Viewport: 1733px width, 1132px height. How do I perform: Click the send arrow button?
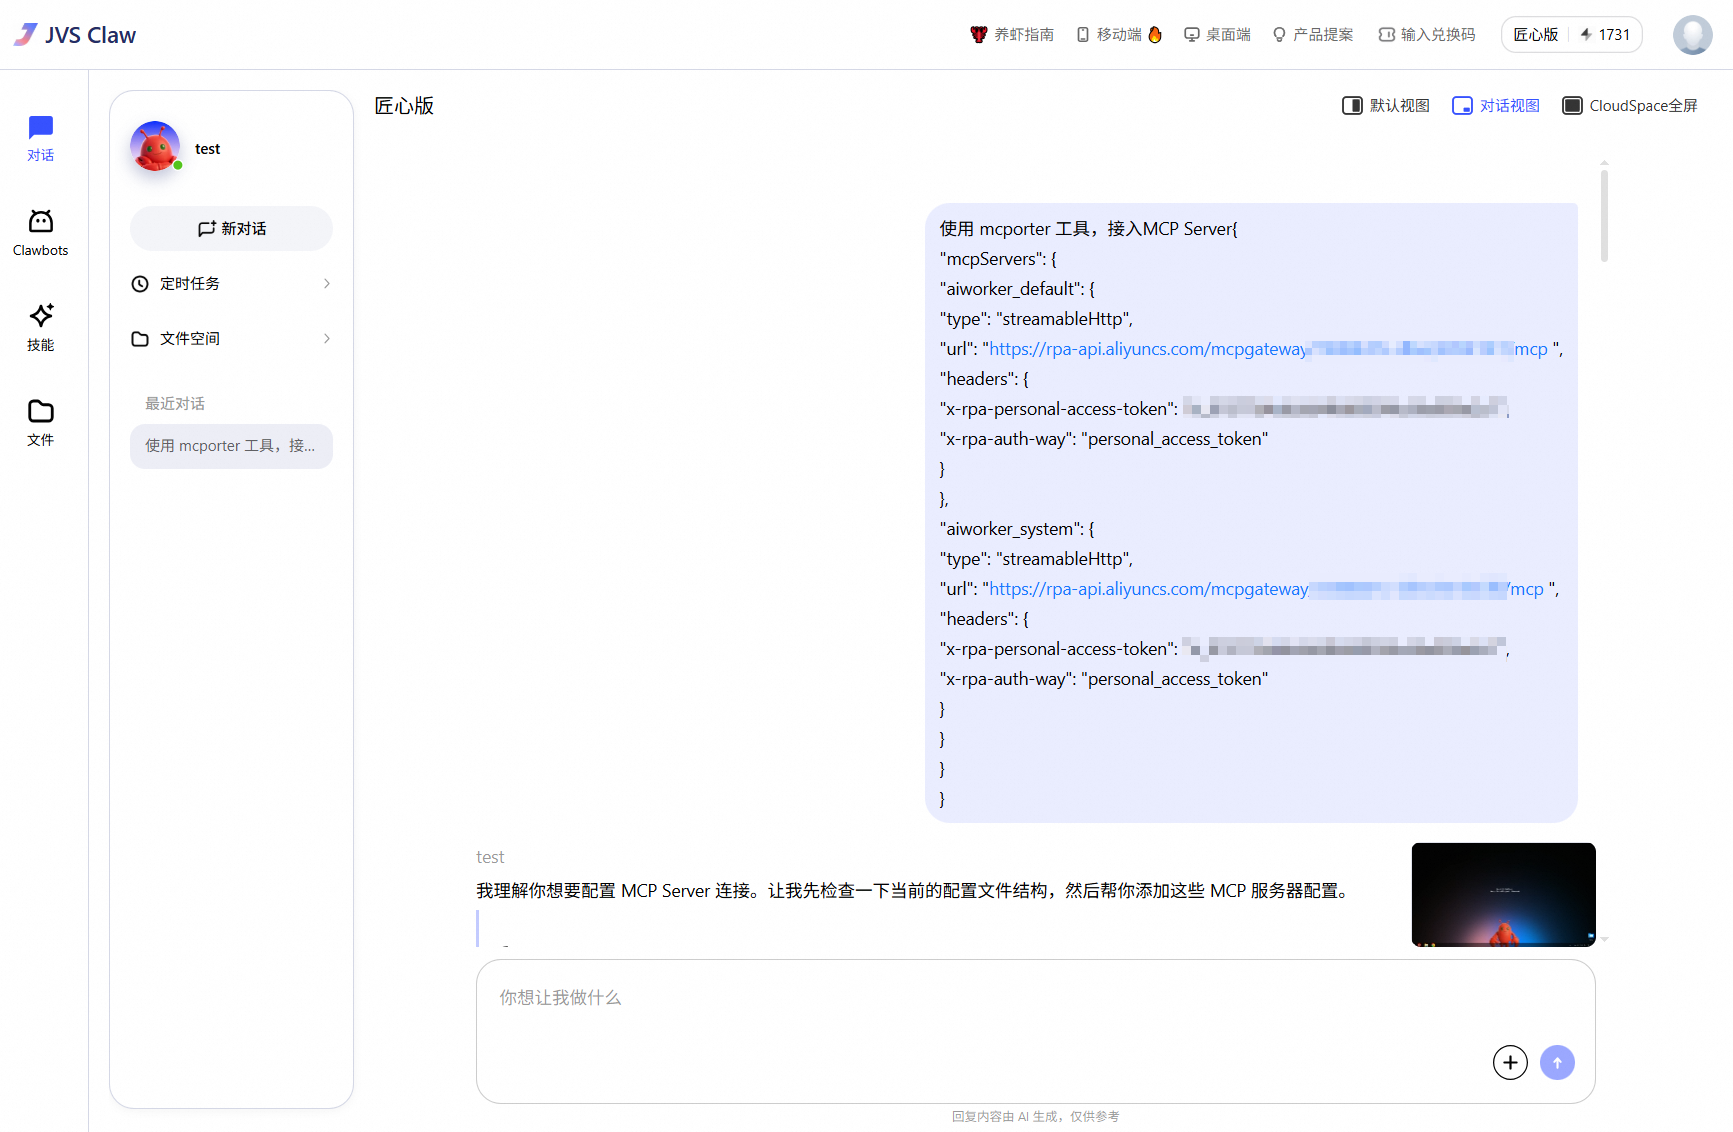[x=1557, y=1062]
